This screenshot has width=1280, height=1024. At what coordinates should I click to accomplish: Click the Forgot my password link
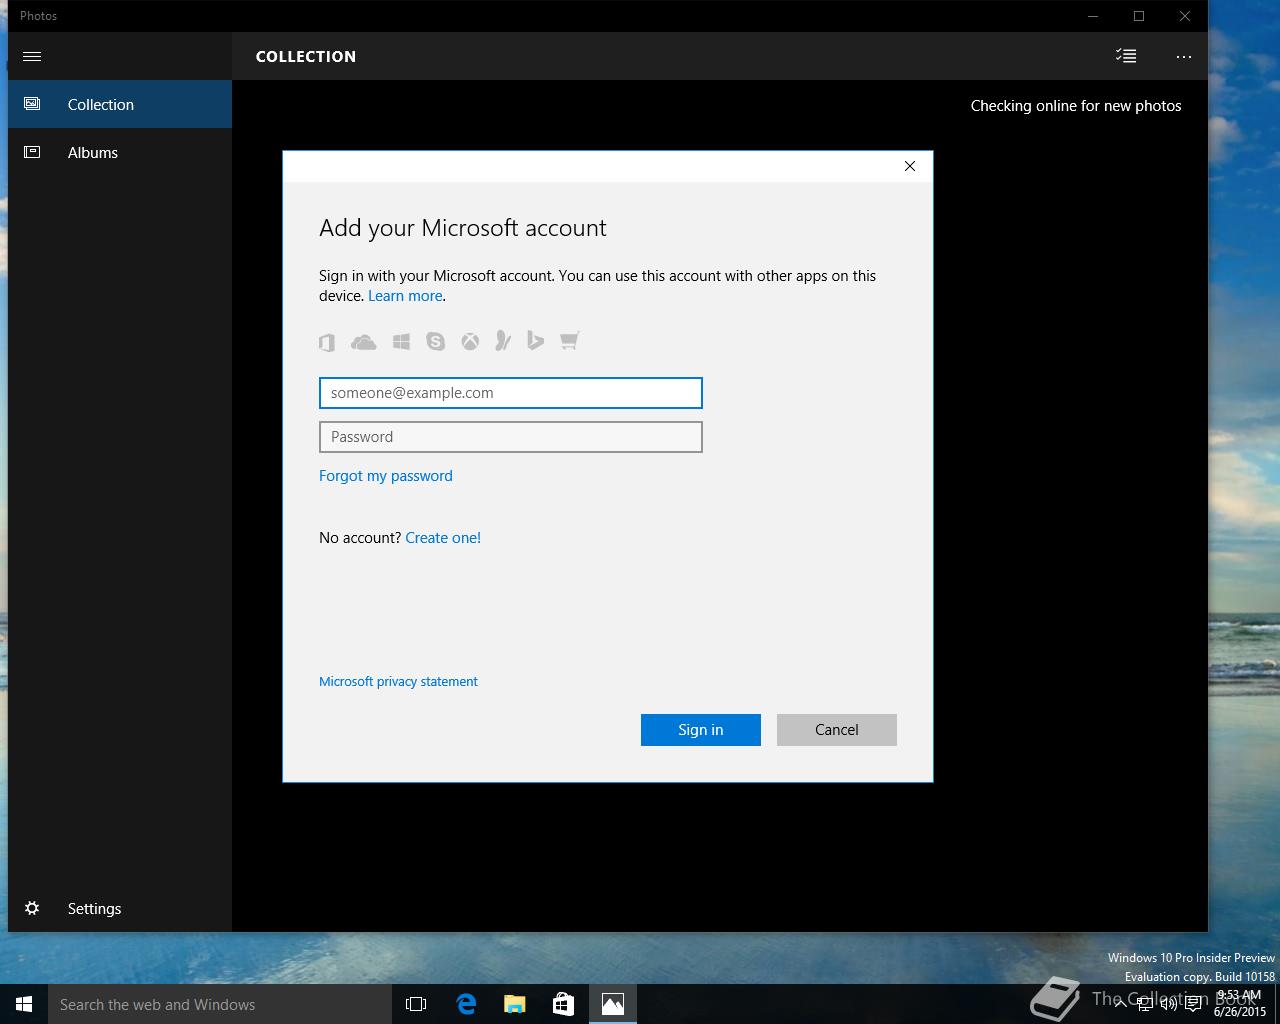coord(386,476)
